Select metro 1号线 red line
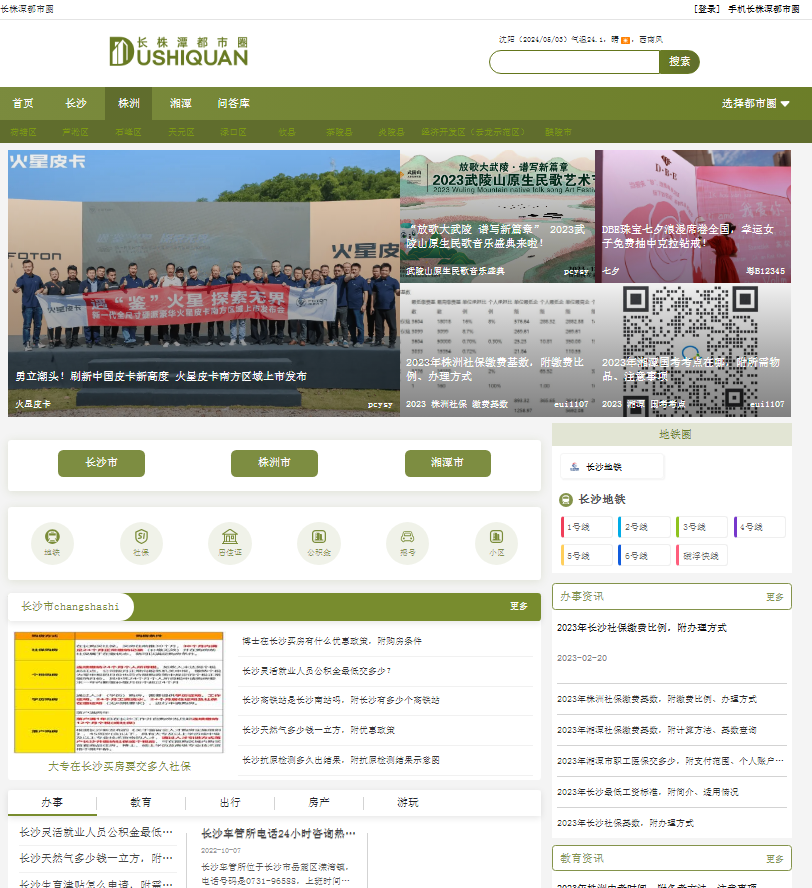This screenshot has height=888, width=812. pyautogui.click(x=587, y=527)
